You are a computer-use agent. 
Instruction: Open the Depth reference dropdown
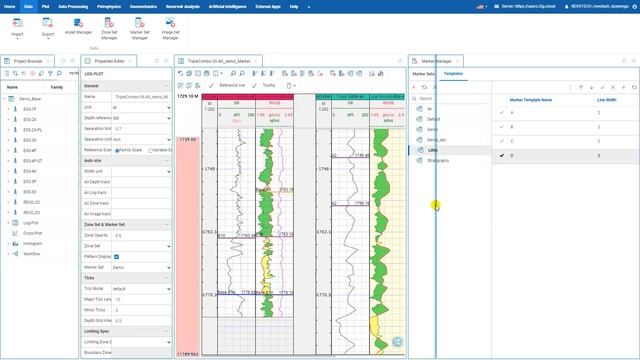click(141, 118)
